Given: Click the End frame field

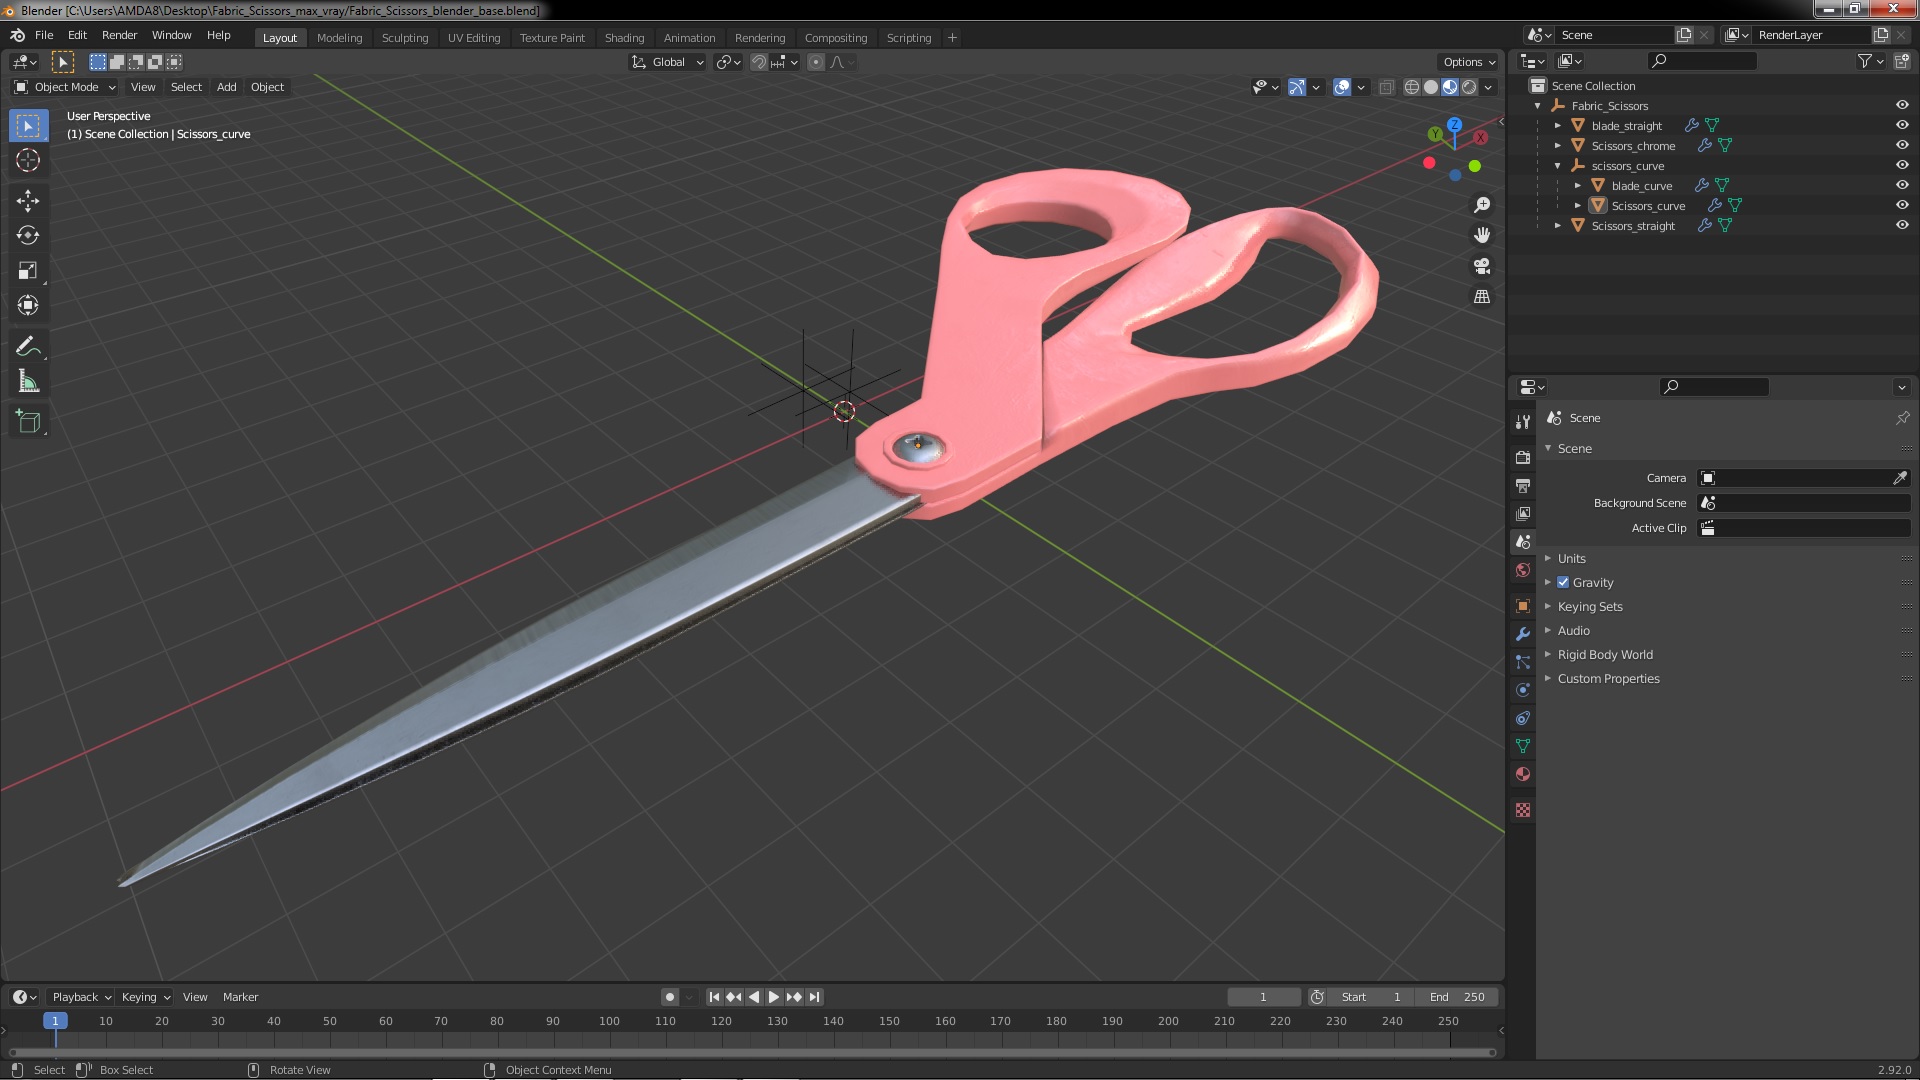Looking at the screenshot, I should pyautogui.click(x=1458, y=997).
